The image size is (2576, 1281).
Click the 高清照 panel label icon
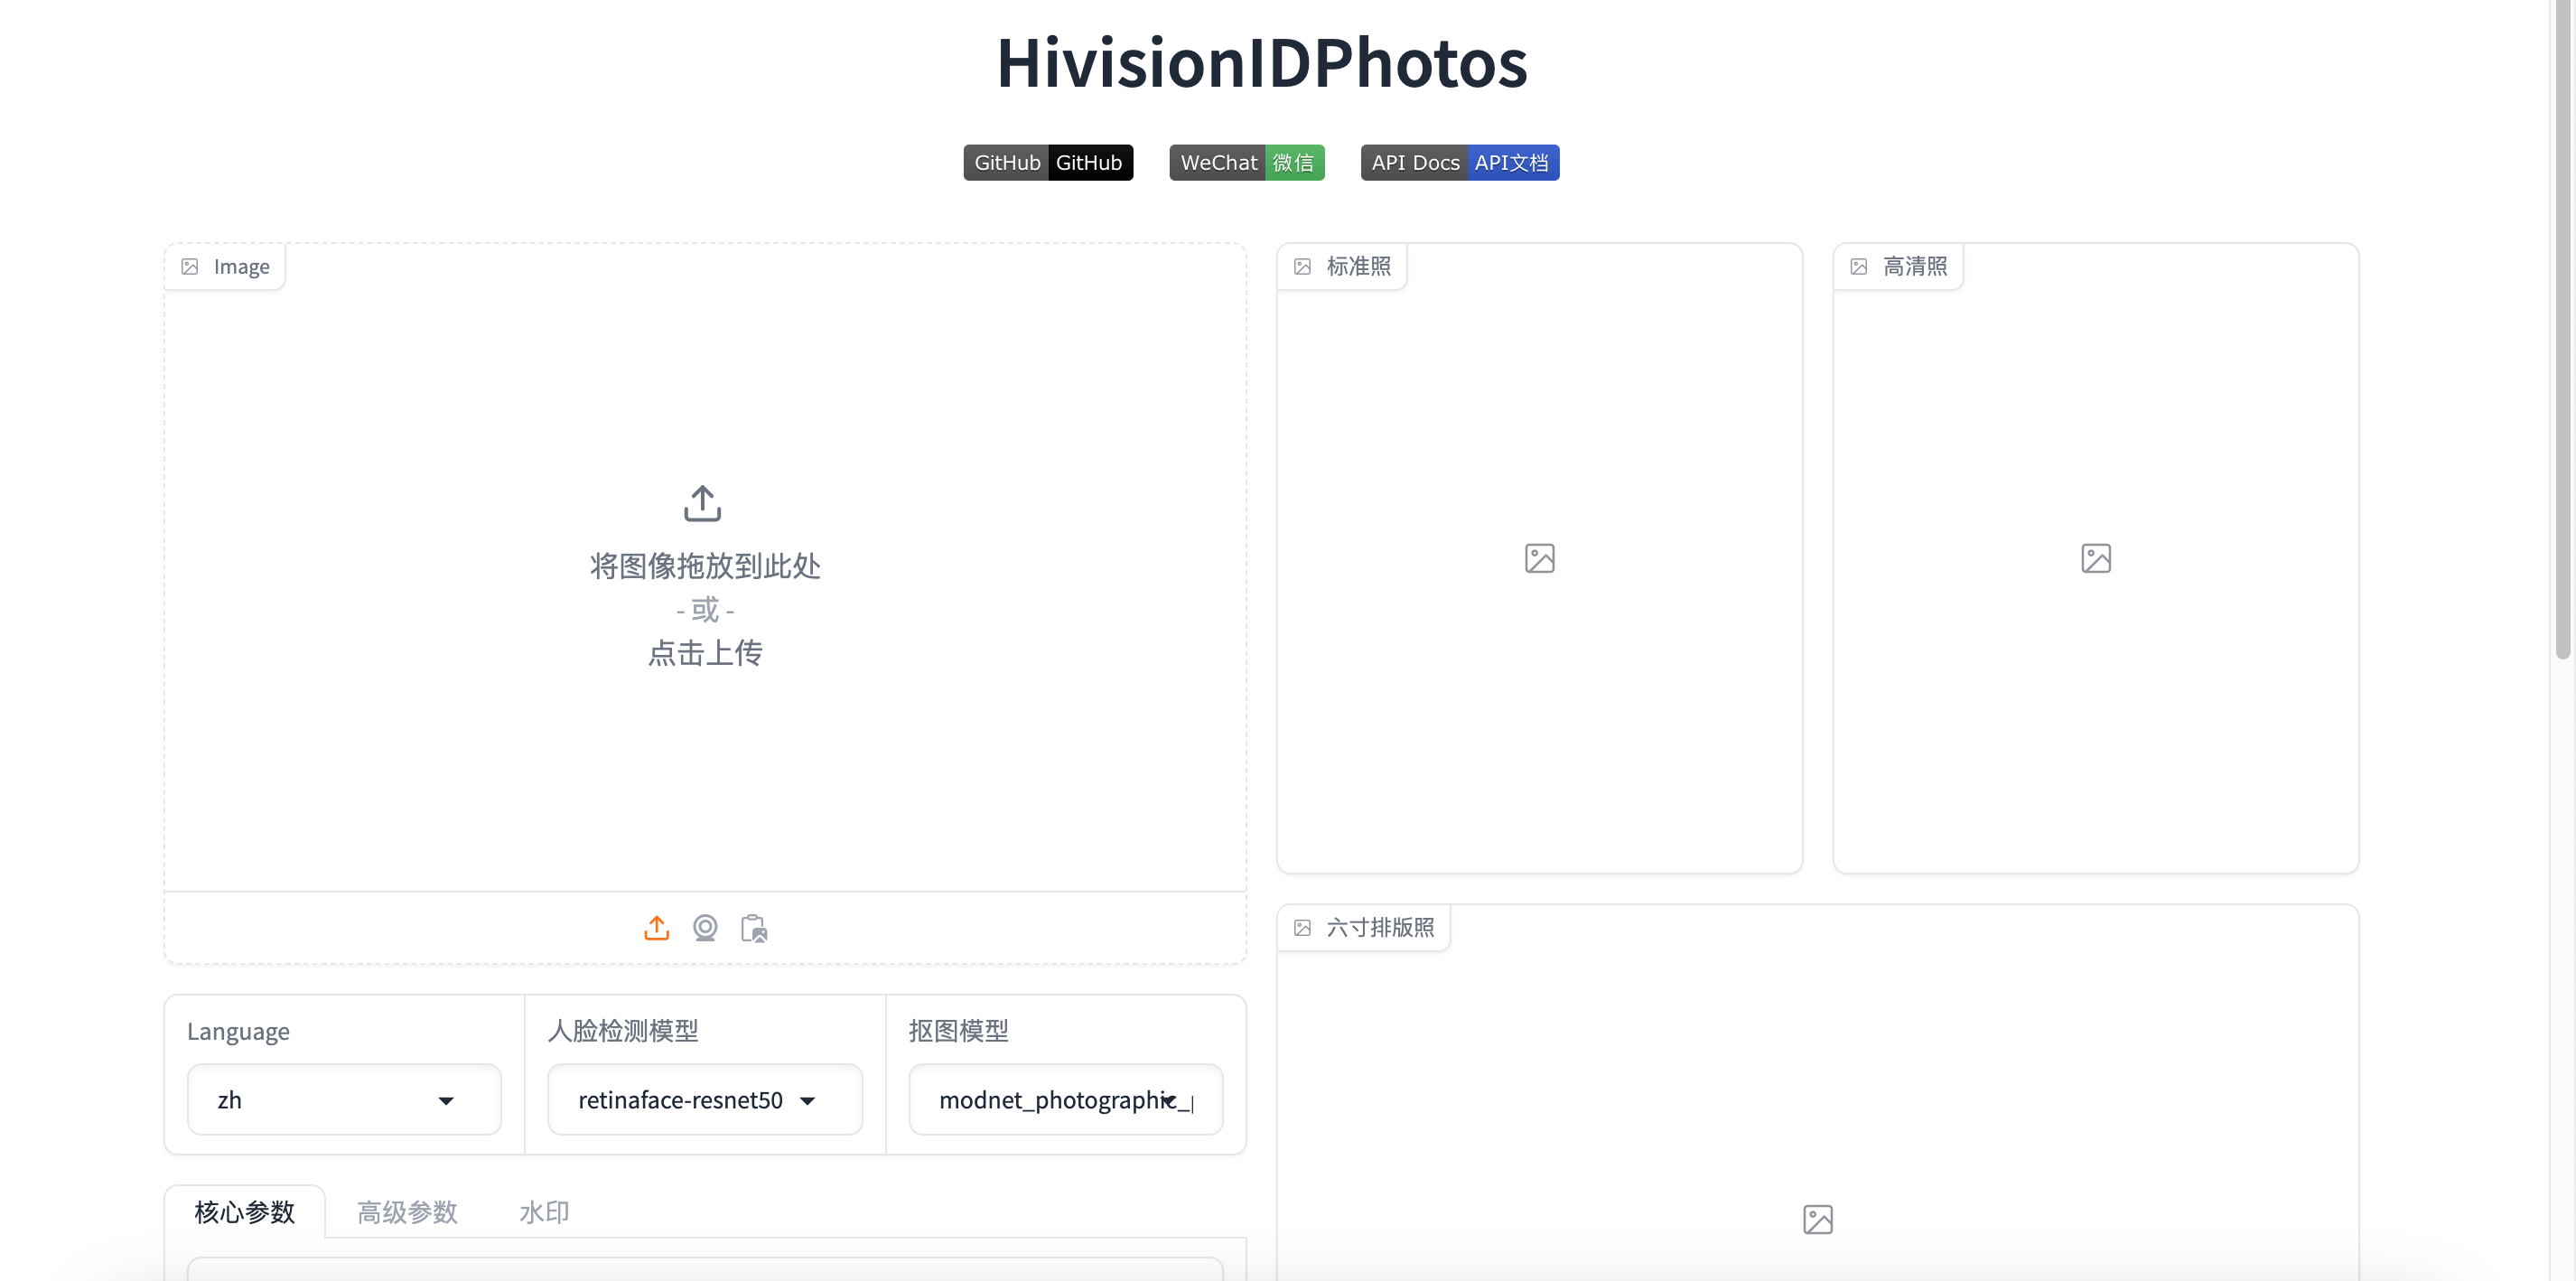(x=1858, y=266)
